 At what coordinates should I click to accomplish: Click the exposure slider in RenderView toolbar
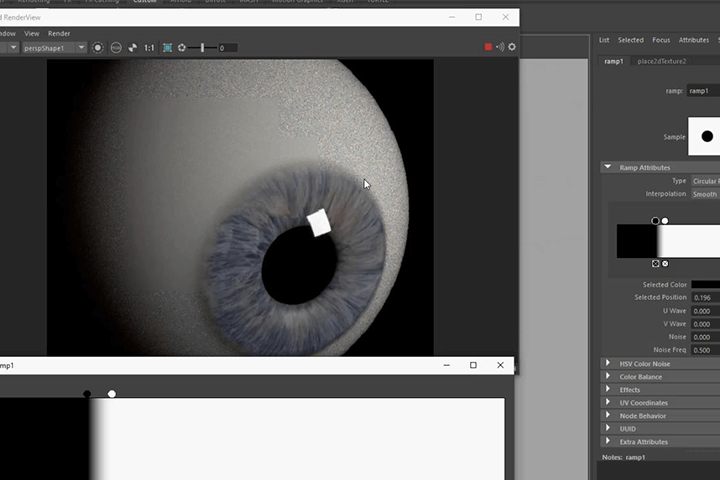202,48
